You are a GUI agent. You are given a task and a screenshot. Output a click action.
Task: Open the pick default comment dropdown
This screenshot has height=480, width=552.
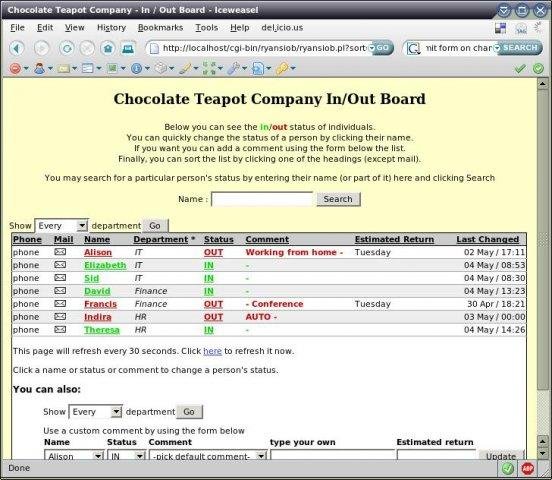pyautogui.click(x=208, y=456)
